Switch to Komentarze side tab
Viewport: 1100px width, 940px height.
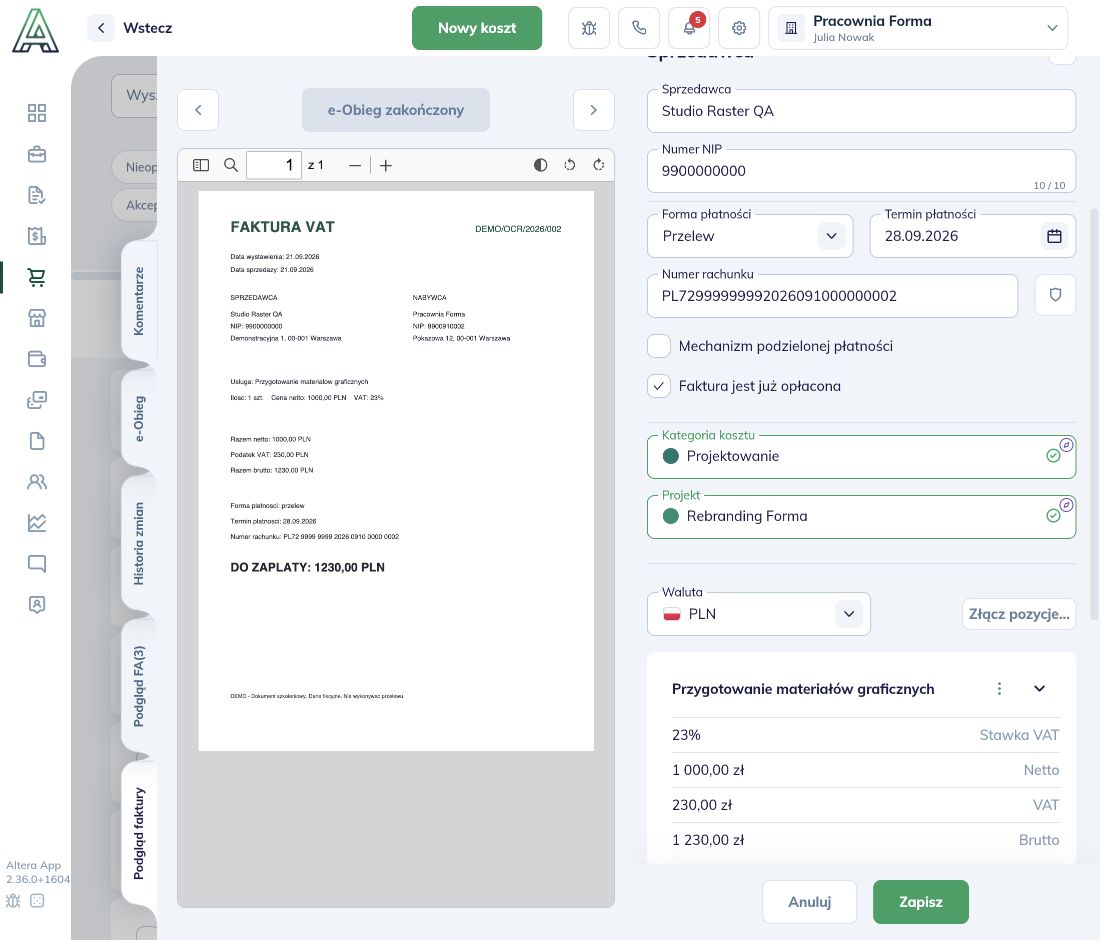coord(139,300)
